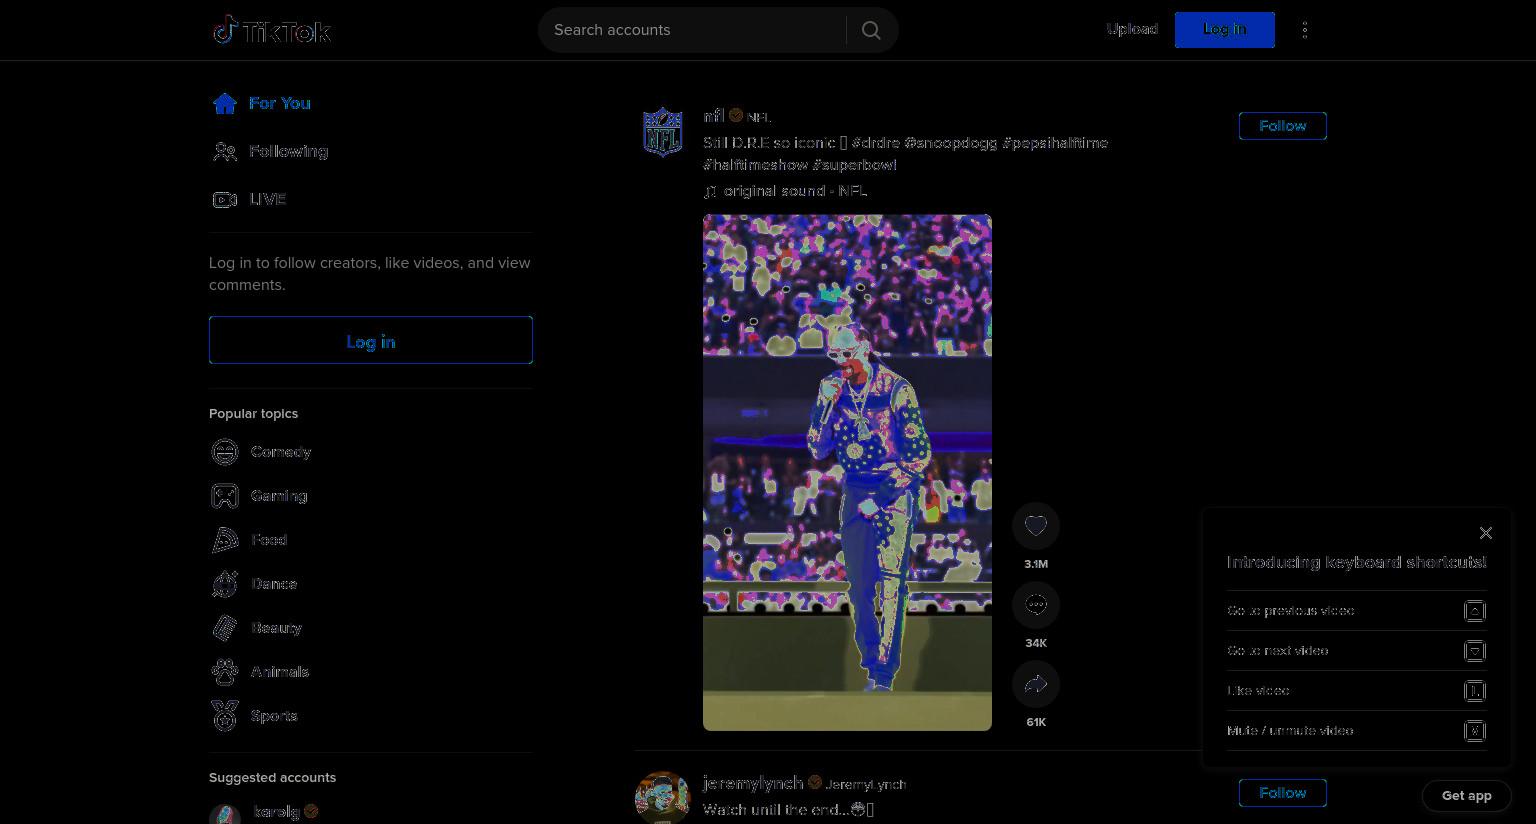The height and width of the screenshot is (824, 1536).
Task: Select the Gaming topic
Action: tap(279, 496)
